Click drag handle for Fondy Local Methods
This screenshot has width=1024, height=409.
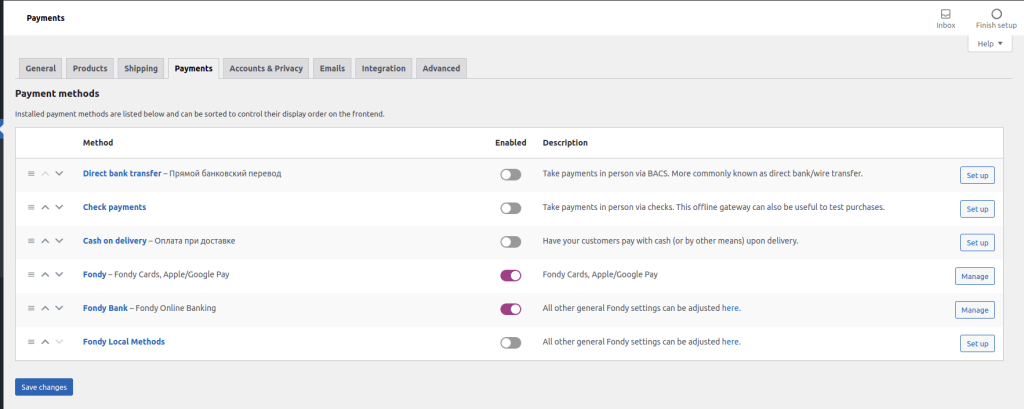pyautogui.click(x=31, y=343)
